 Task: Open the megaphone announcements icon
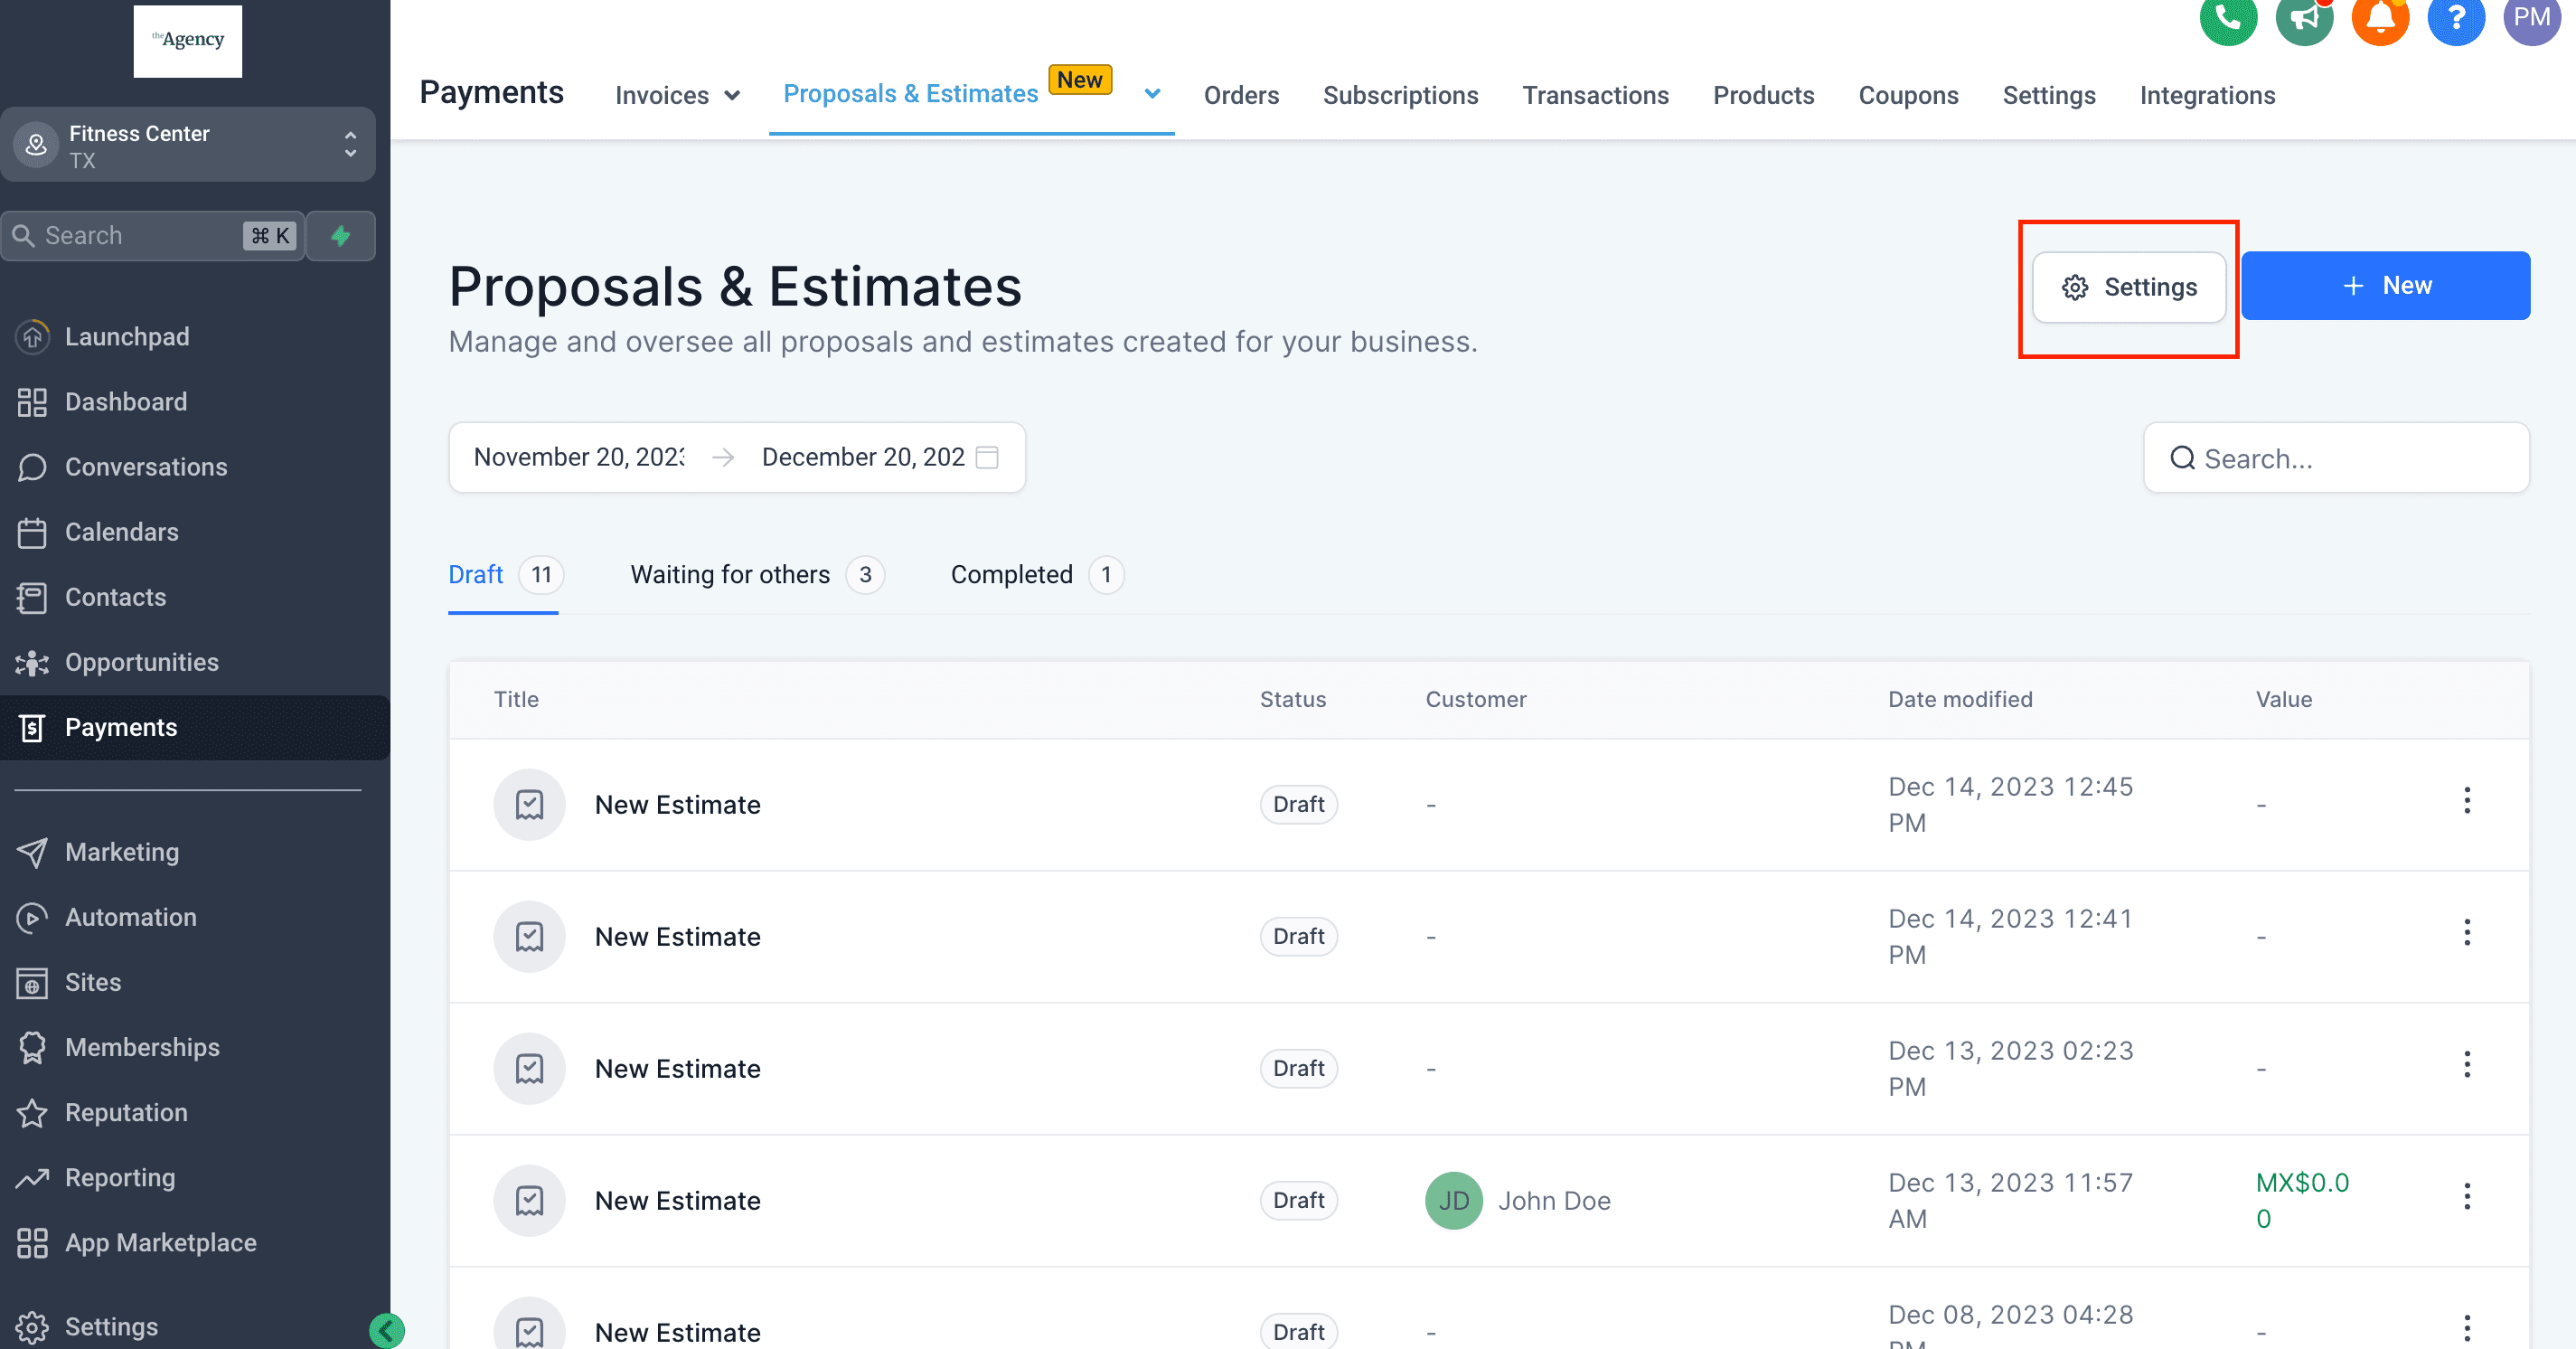pos(2304,18)
